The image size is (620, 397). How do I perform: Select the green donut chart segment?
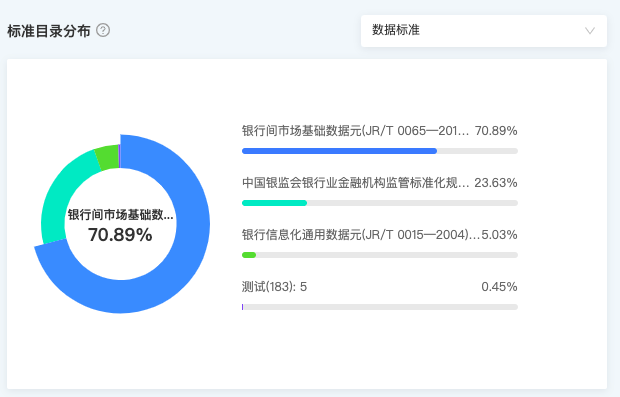click(107, 157)
